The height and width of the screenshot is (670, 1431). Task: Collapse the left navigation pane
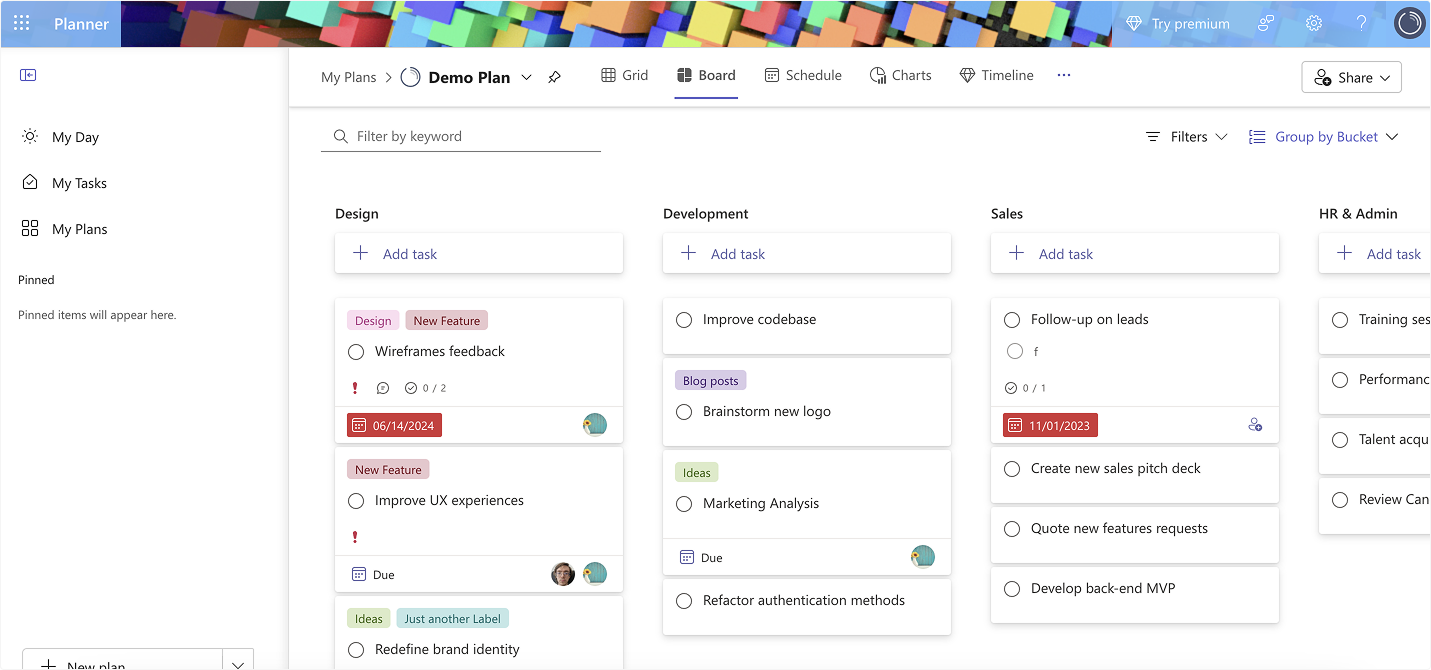(x=29, y=74)
